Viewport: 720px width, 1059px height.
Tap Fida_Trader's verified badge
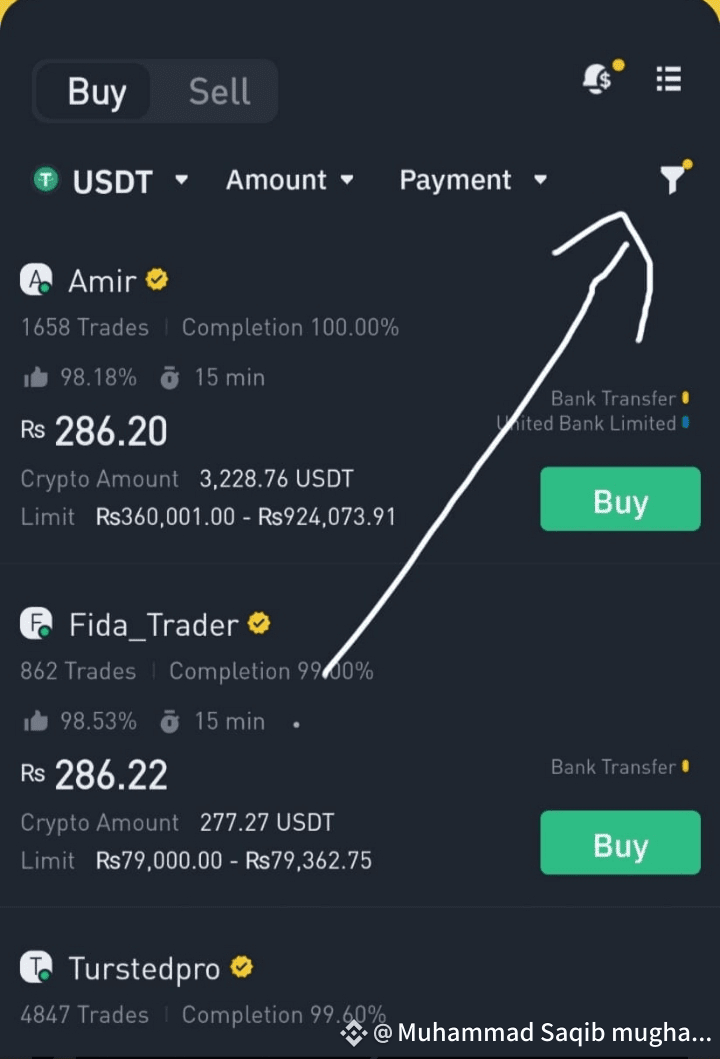click(259, 623)
